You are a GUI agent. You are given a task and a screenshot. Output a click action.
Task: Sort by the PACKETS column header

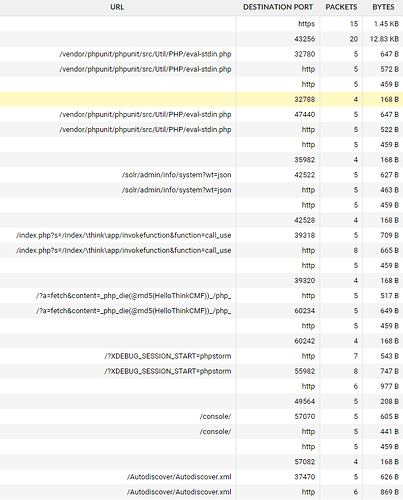pos(341,7)
